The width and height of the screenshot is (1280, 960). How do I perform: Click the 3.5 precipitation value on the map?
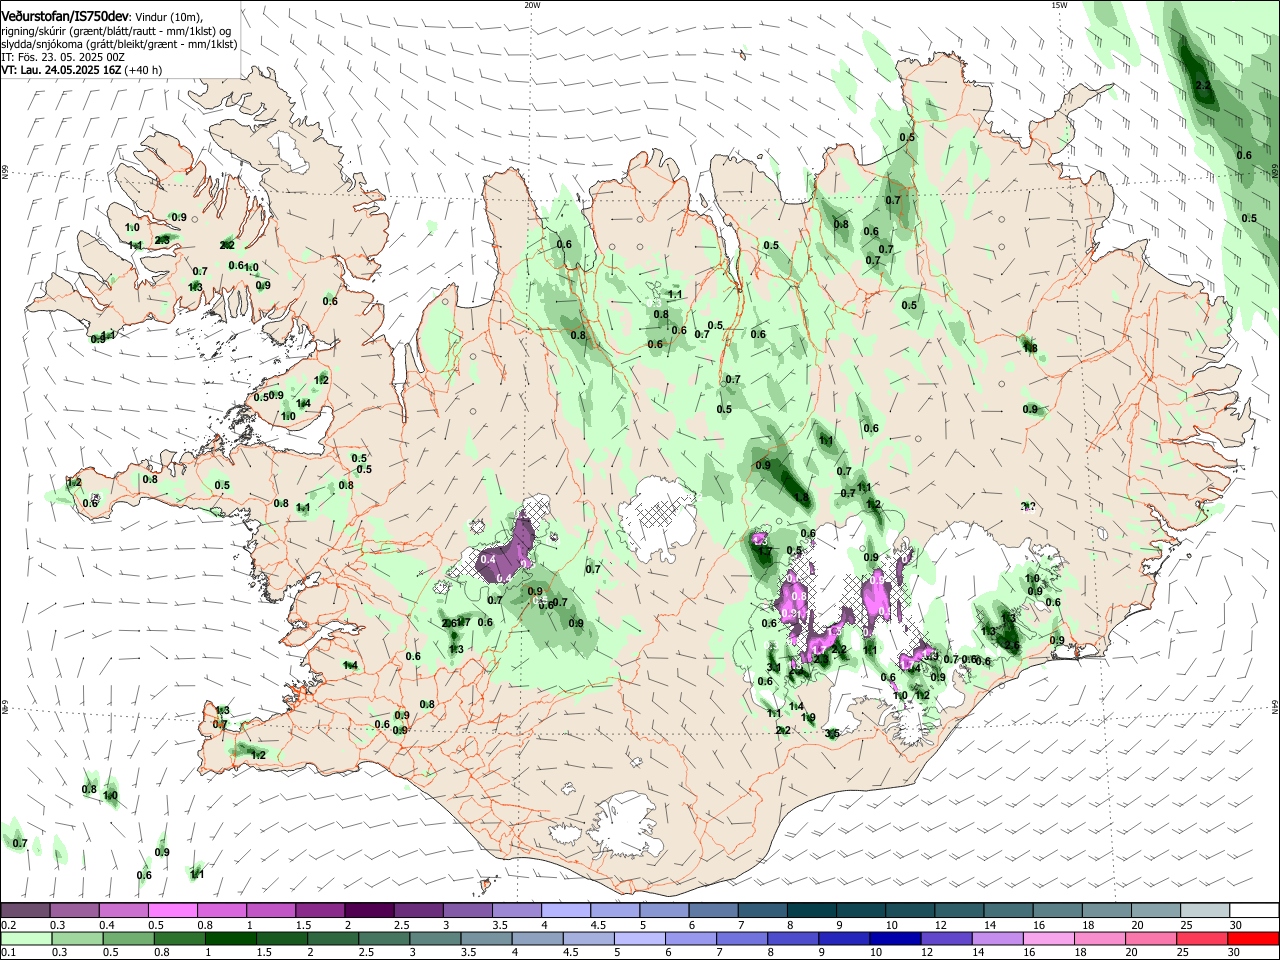832,734
